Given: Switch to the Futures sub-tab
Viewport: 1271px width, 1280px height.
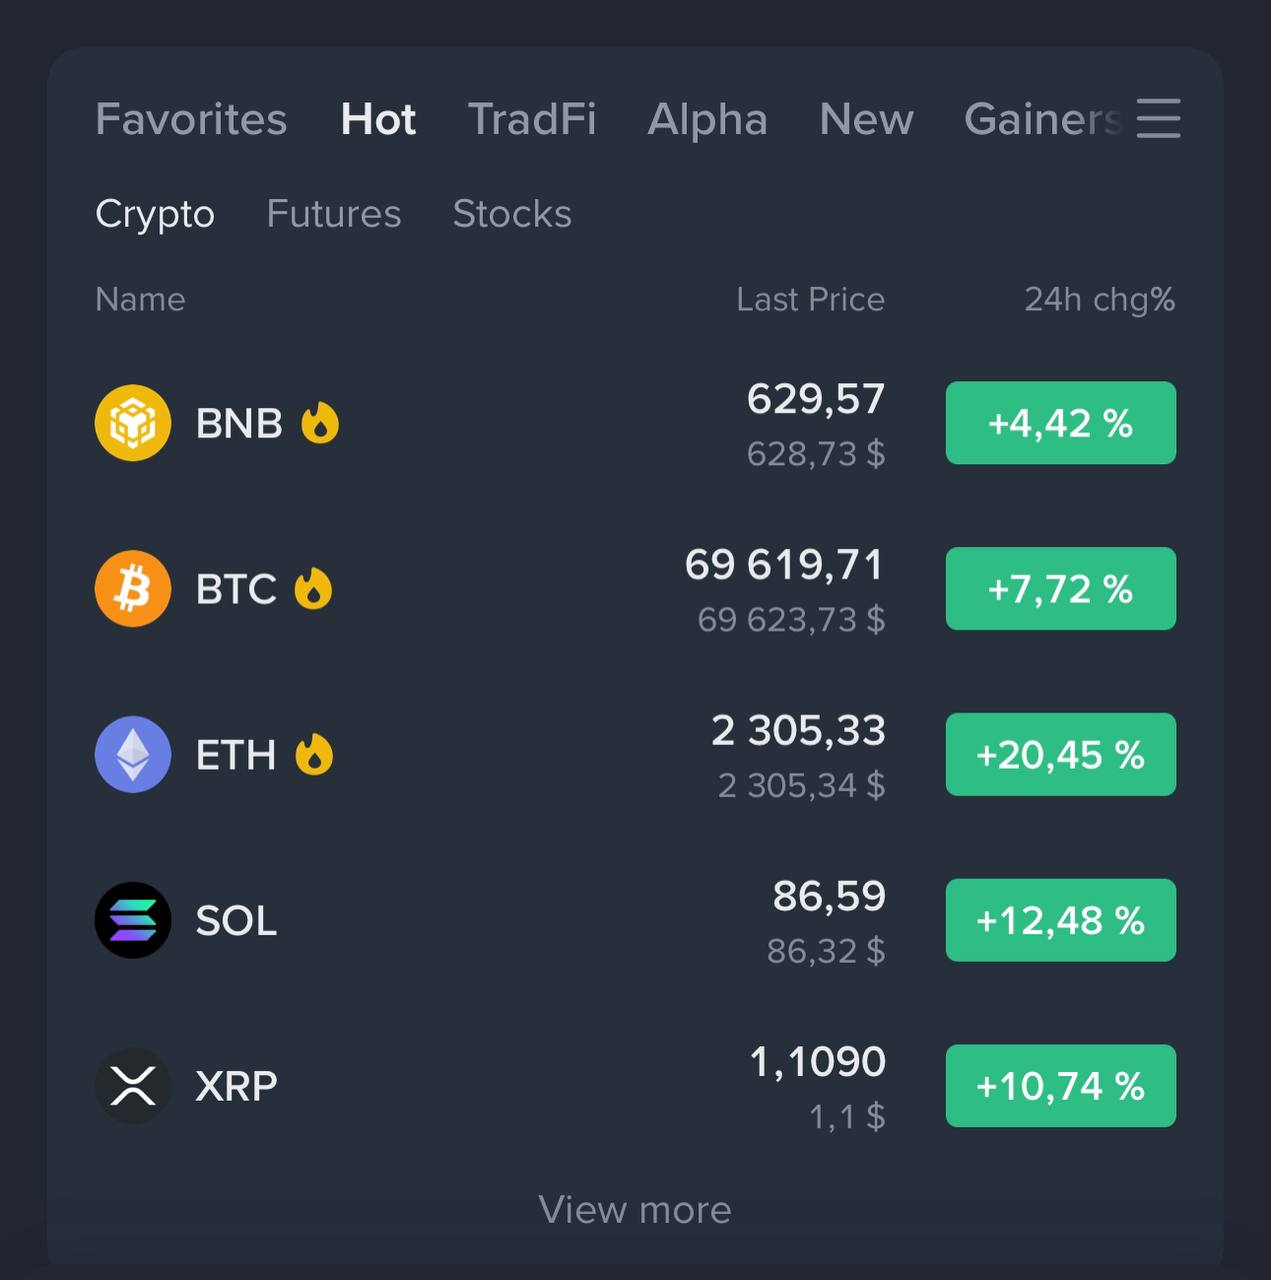Looking at the screenshot, I should [x=334, y=213].
